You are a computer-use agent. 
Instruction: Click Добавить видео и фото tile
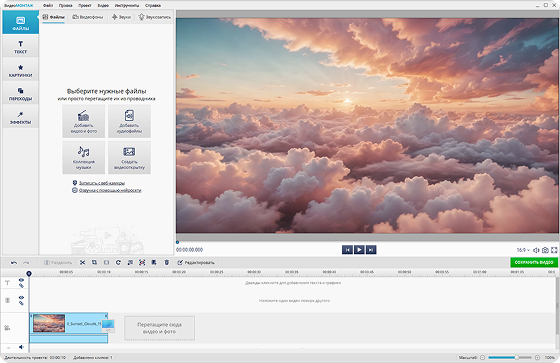click(x=84, y=121)
